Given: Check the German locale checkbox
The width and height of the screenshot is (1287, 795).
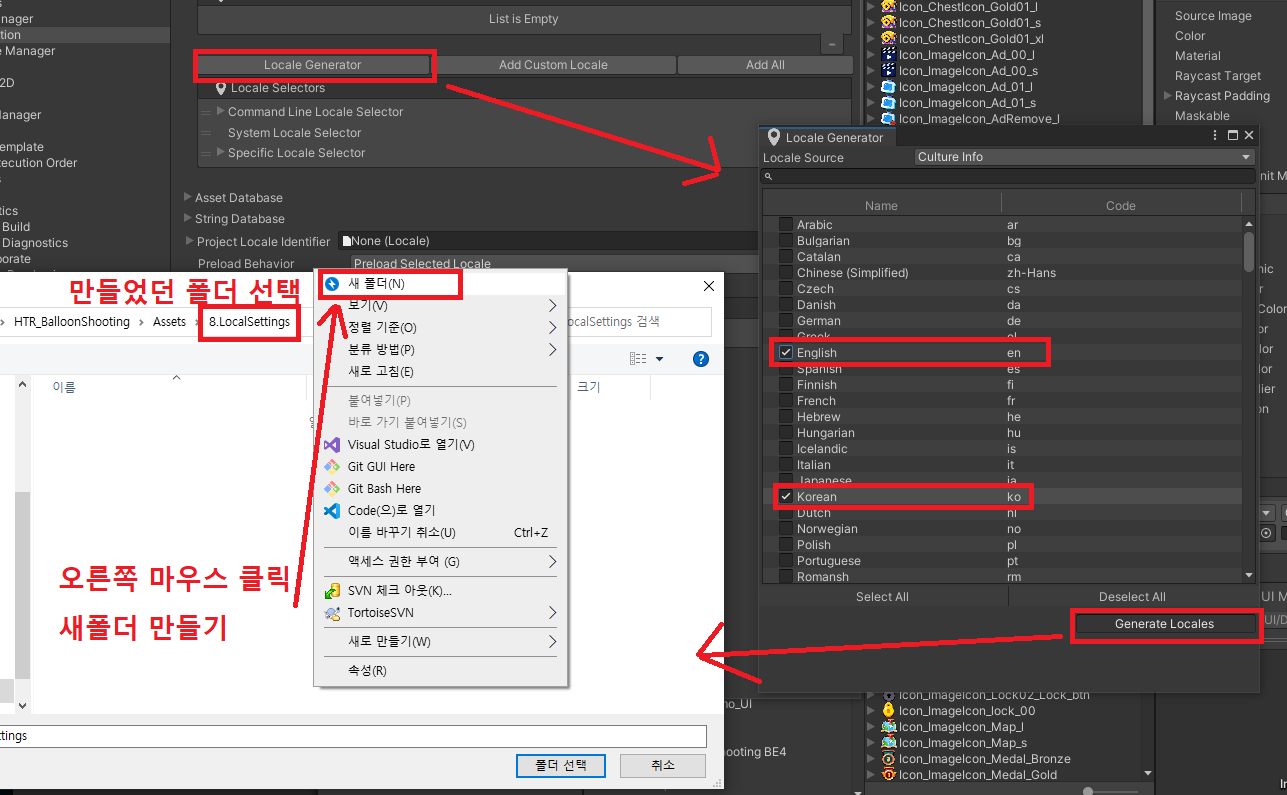Looking at the screenshot, I should point(786,321).
